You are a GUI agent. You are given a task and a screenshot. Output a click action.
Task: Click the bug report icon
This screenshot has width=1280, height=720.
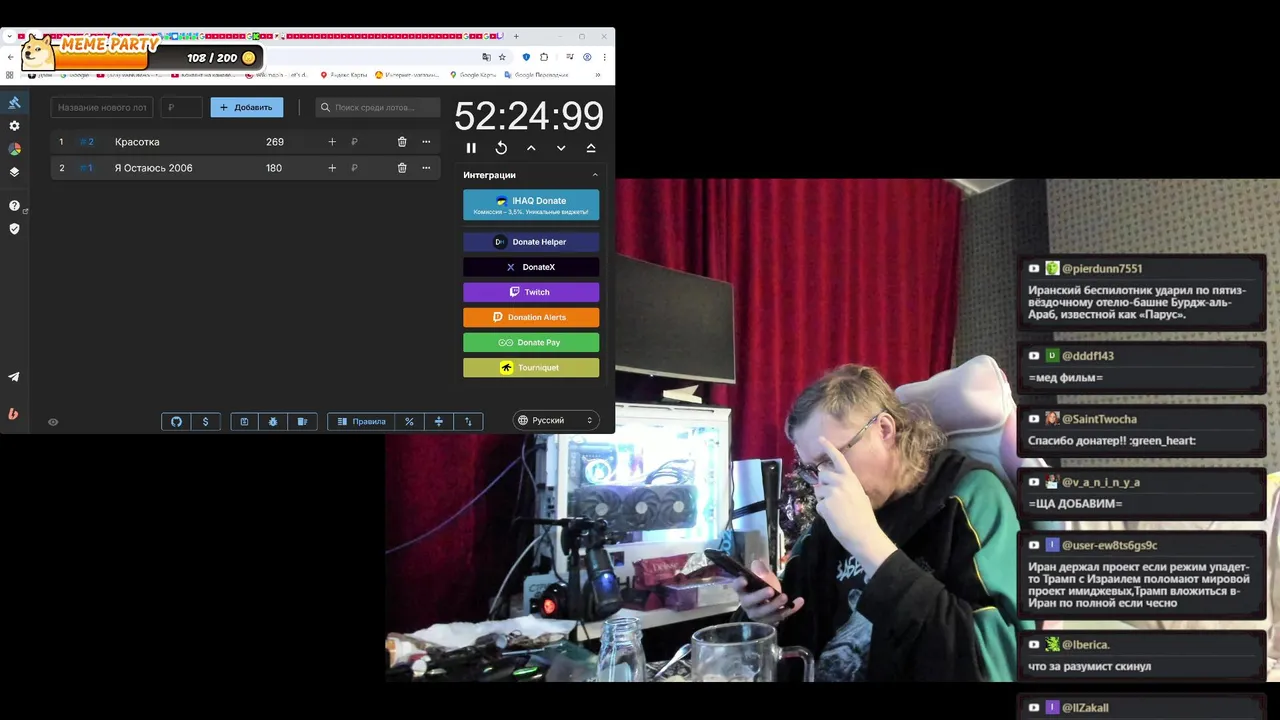273,422
